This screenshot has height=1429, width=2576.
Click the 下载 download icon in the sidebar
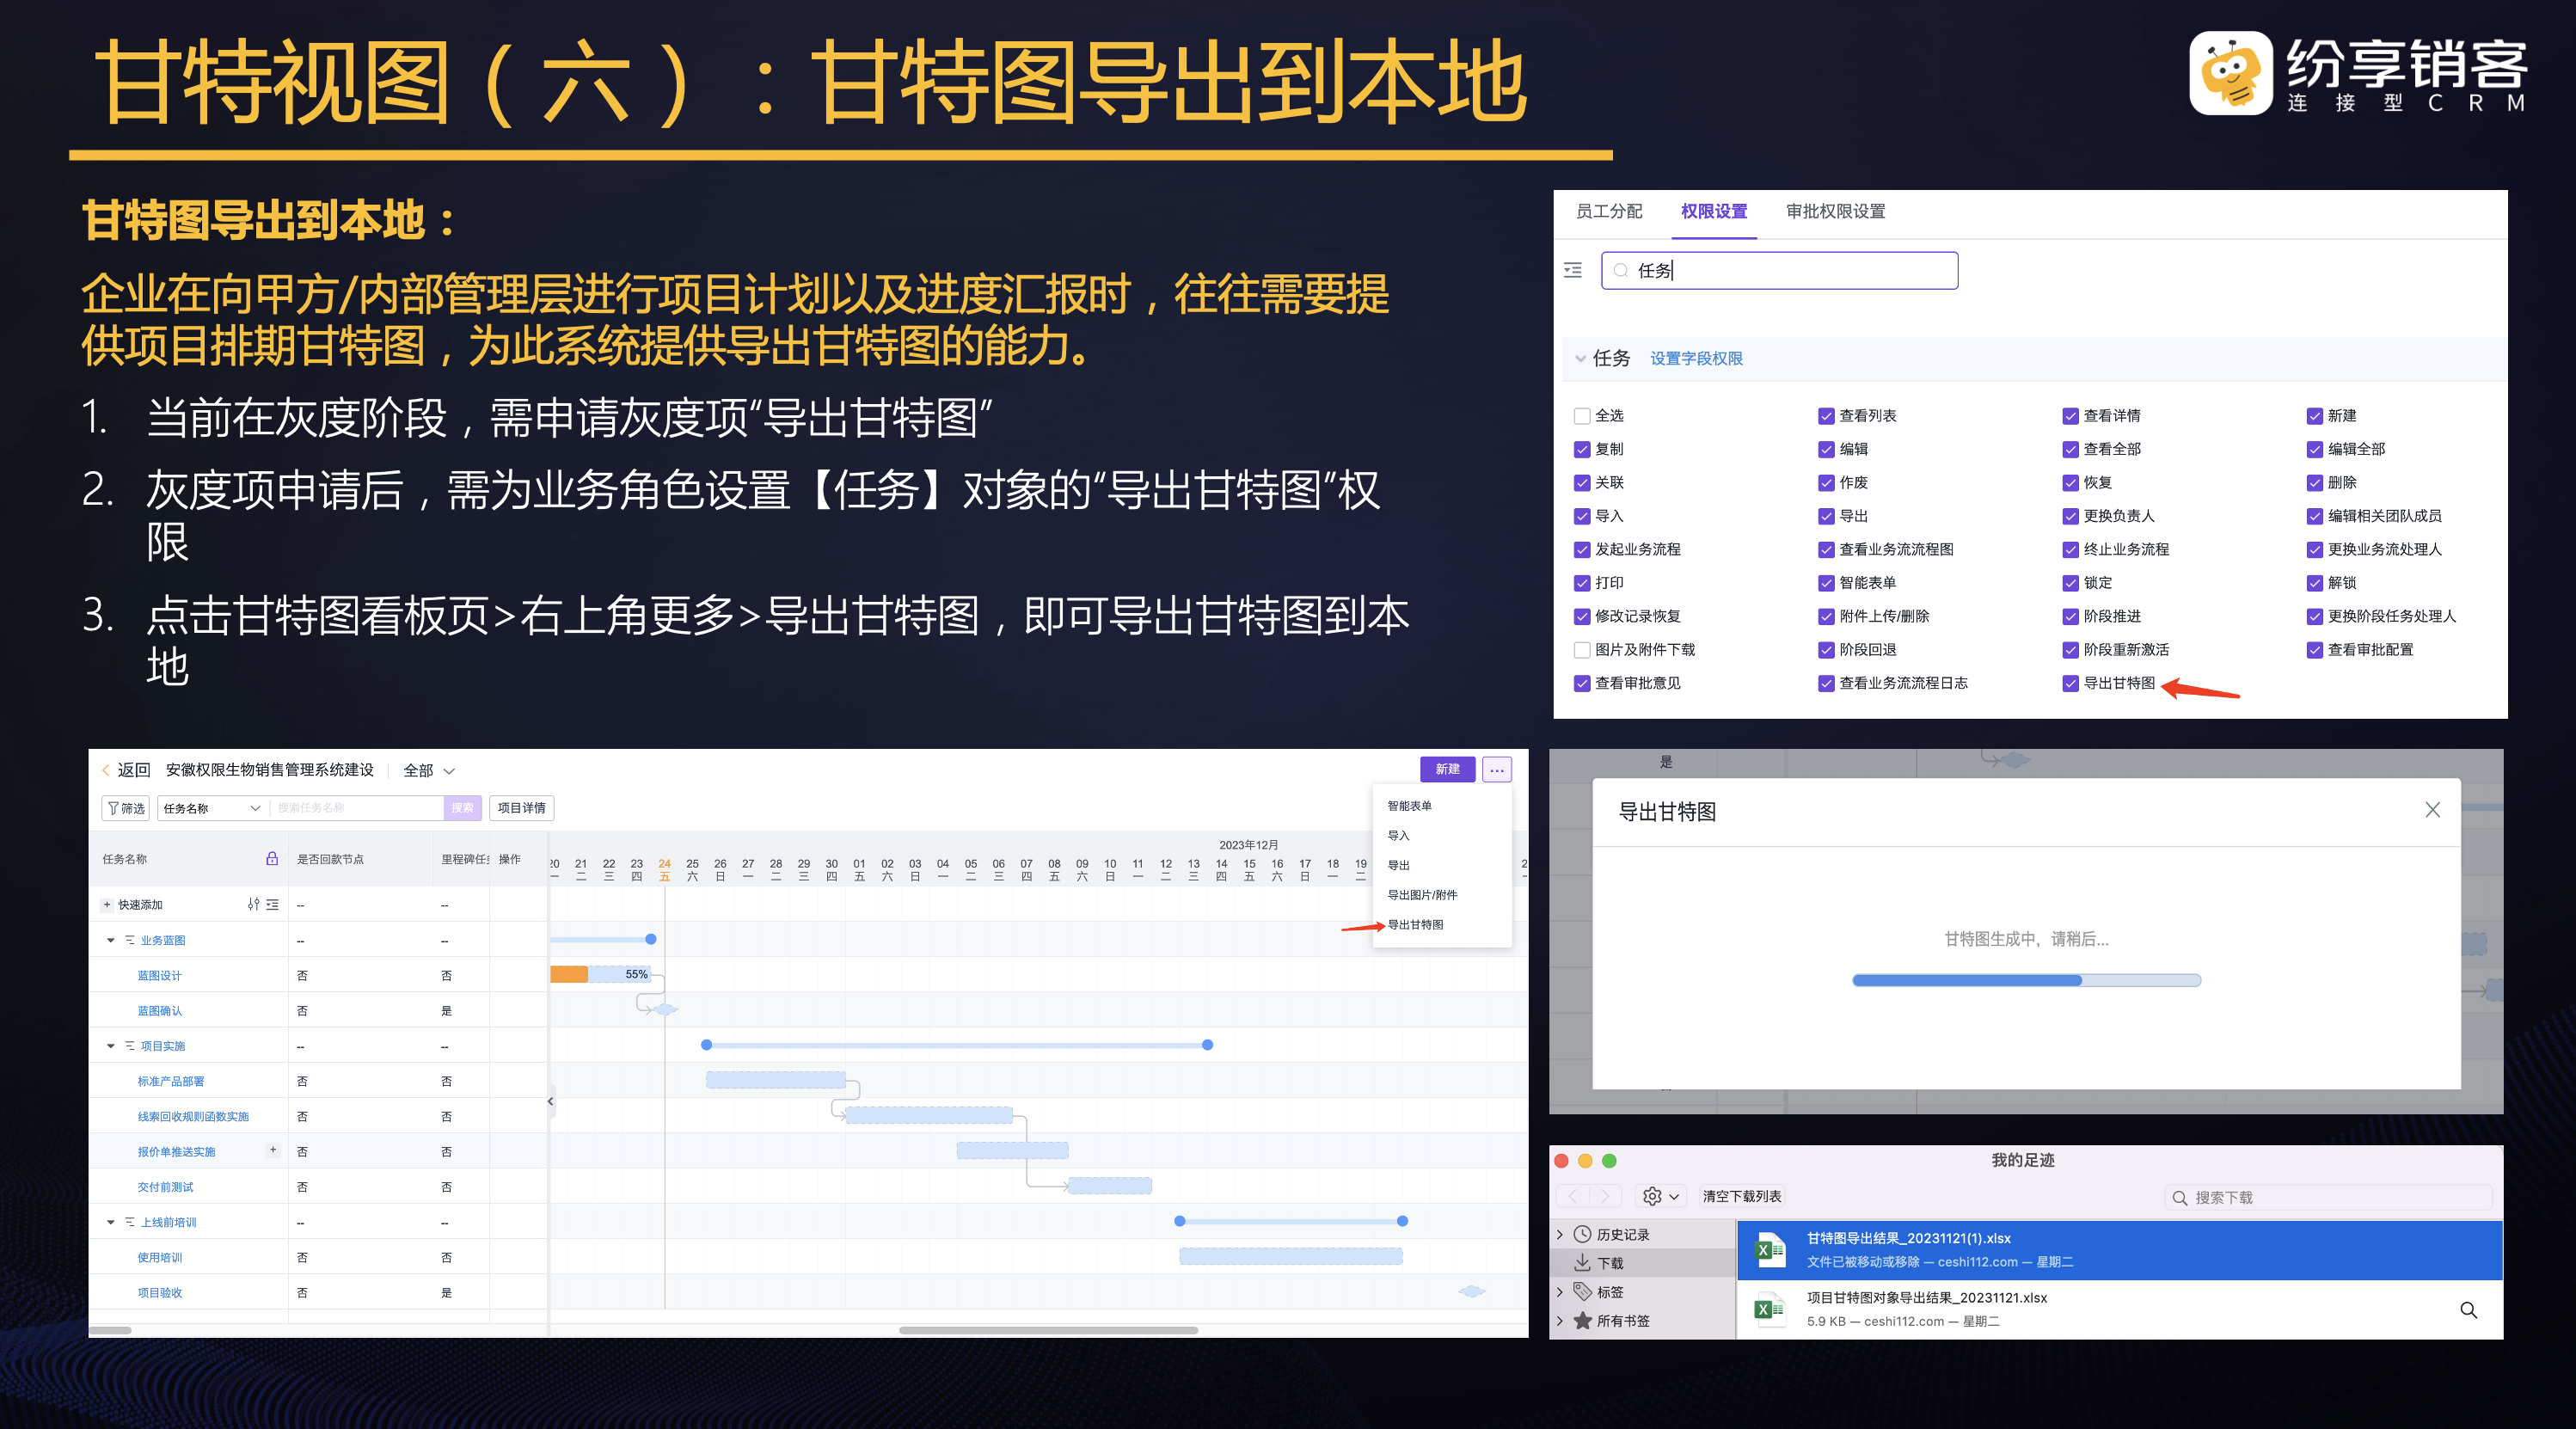point(1582,1263)
